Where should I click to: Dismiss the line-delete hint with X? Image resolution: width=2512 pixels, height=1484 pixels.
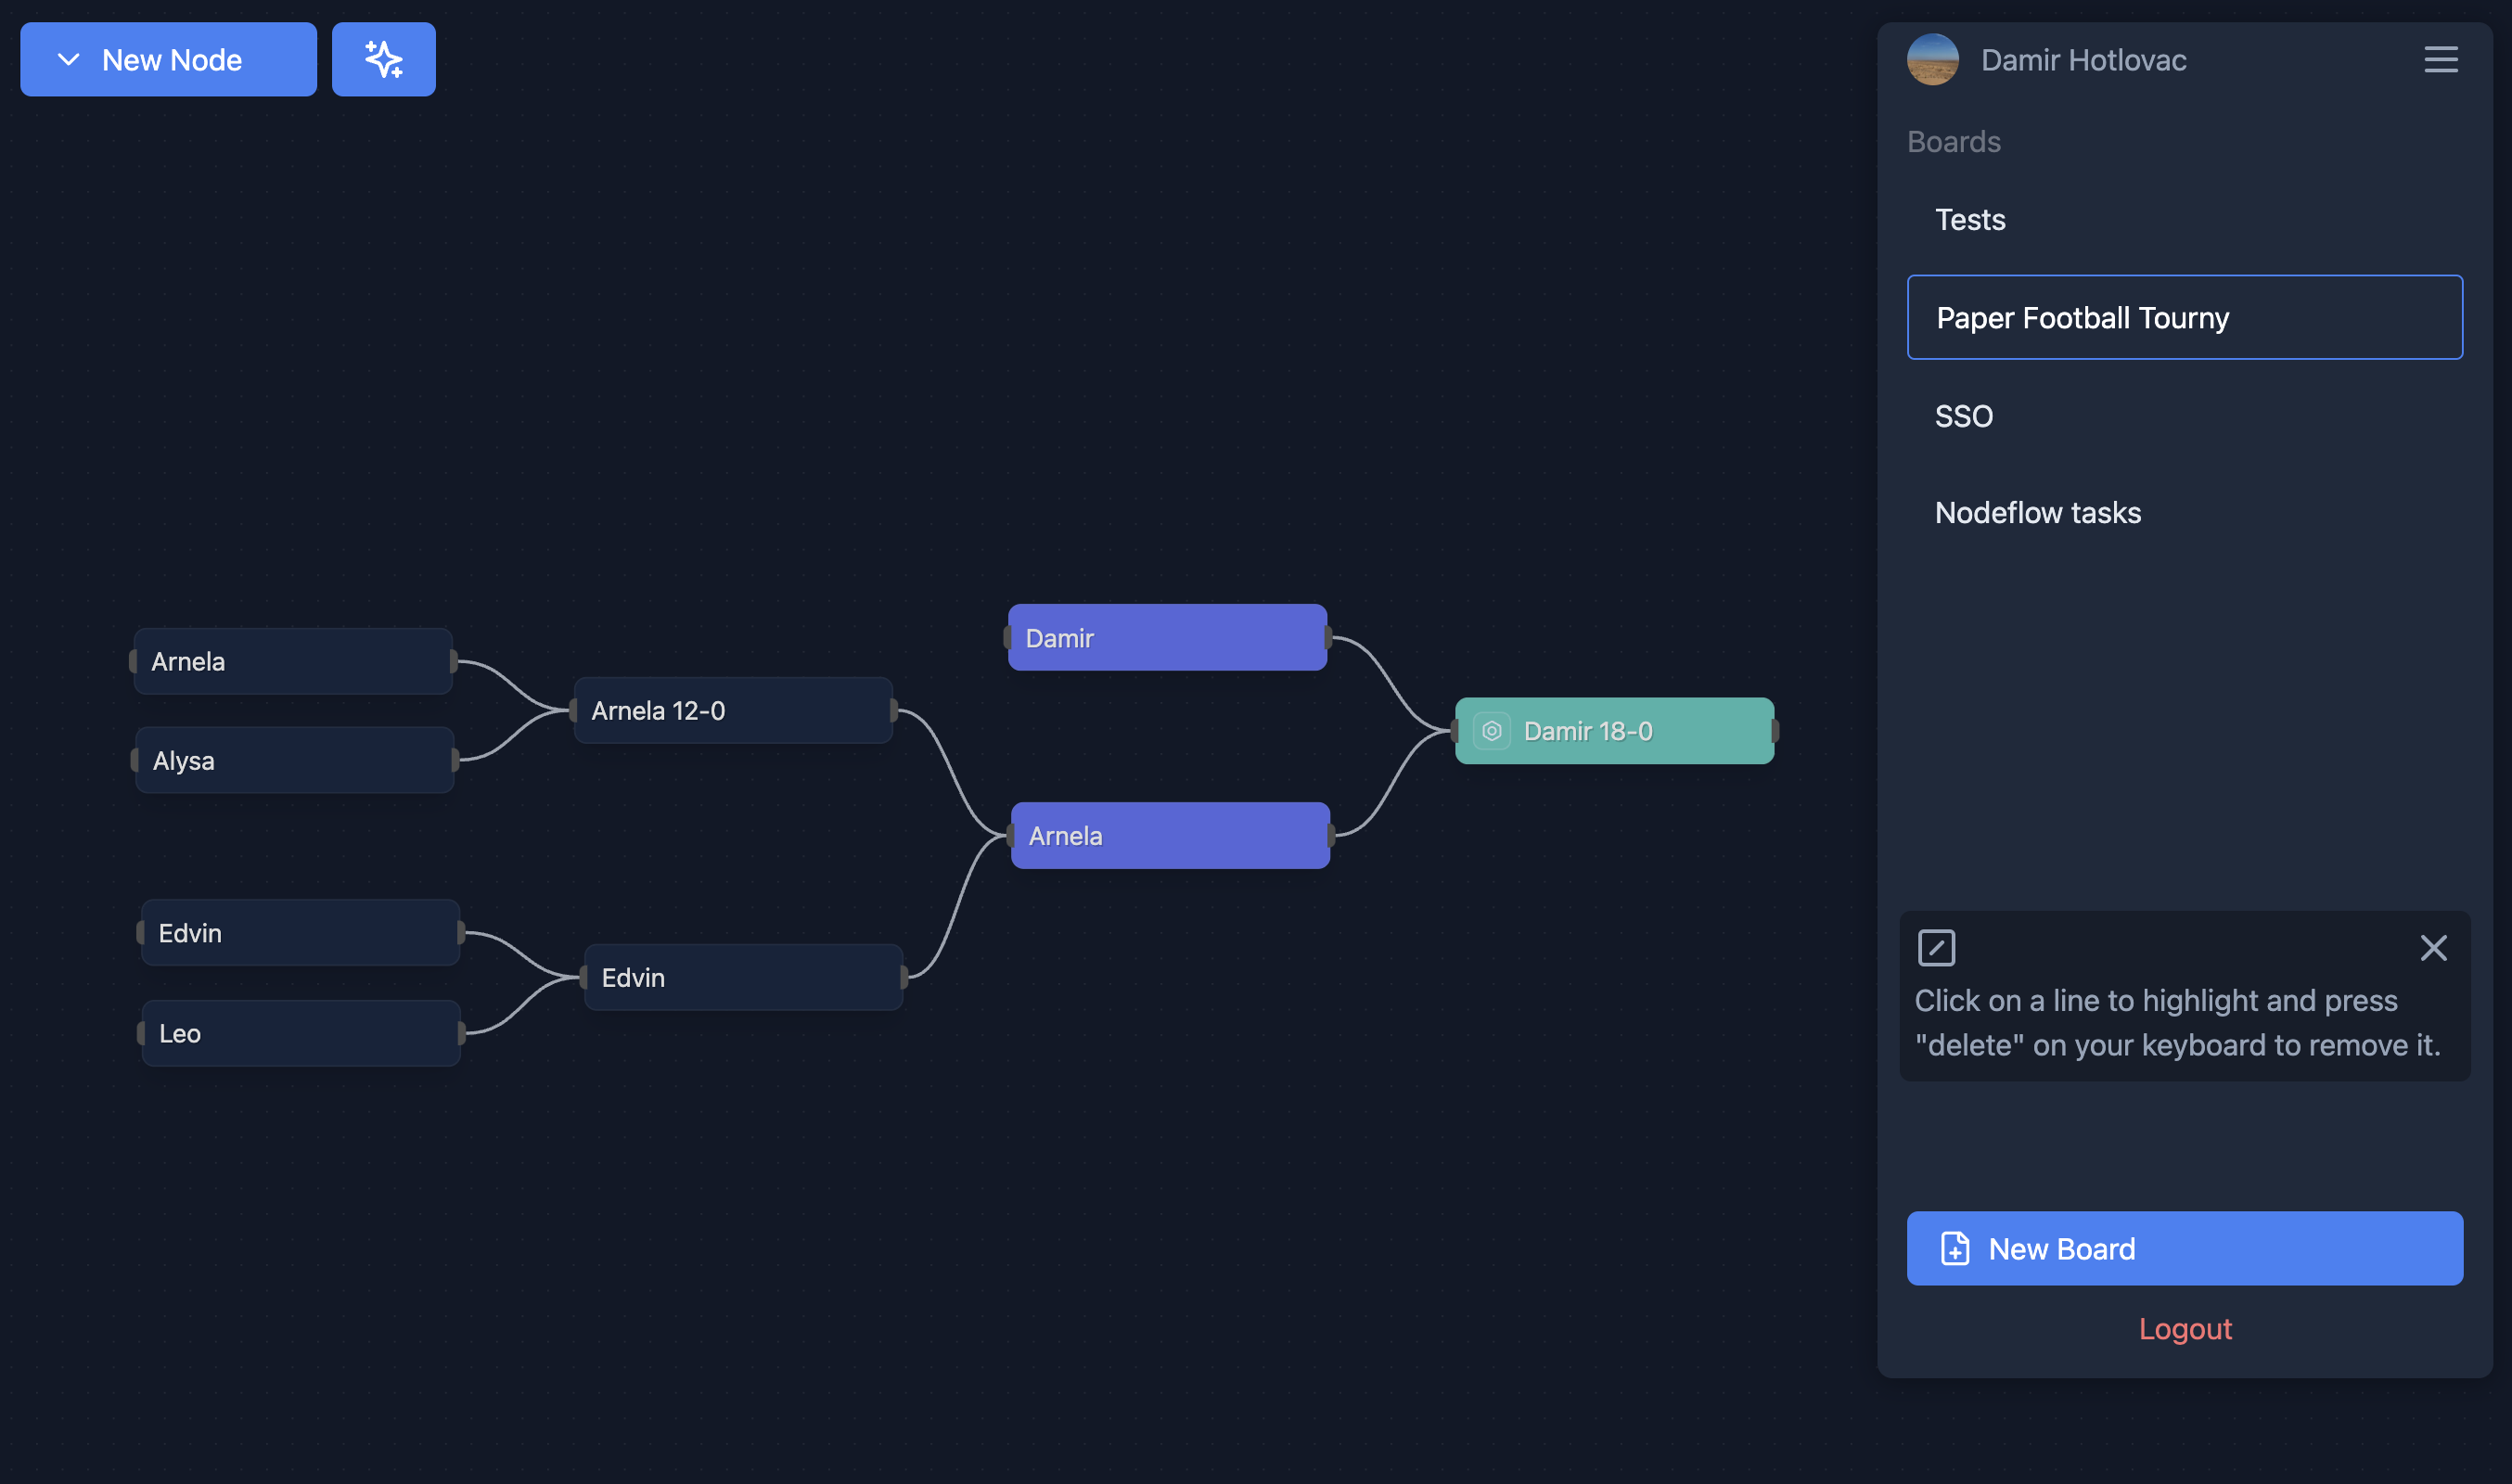pyautogui.click(x=2433, y=947)
